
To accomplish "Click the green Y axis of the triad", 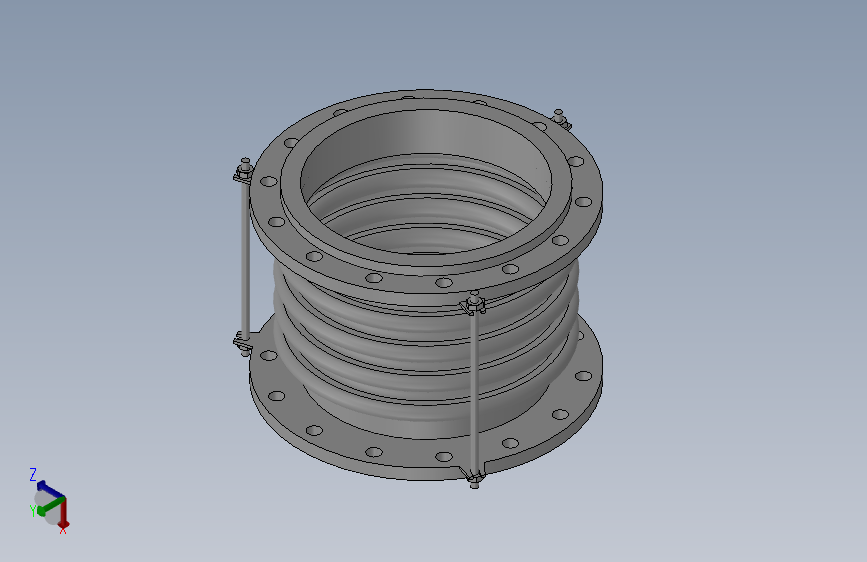I will [x=51, y=505].
